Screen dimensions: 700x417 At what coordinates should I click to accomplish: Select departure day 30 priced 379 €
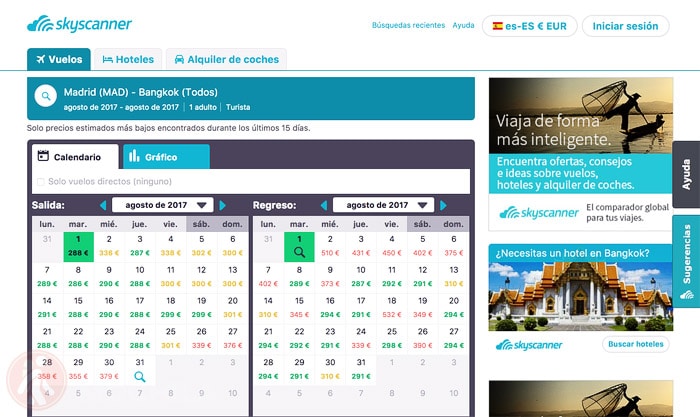tap(109, 370)
